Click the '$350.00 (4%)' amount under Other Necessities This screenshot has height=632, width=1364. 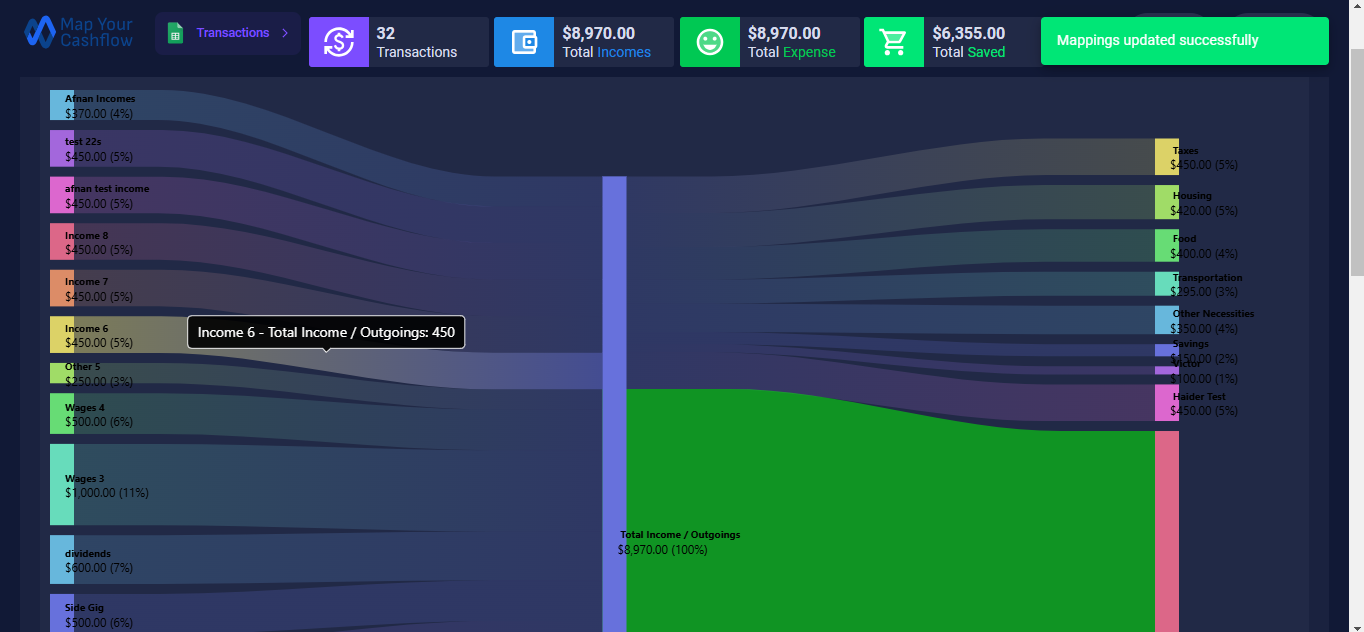tap(1204, 329)
